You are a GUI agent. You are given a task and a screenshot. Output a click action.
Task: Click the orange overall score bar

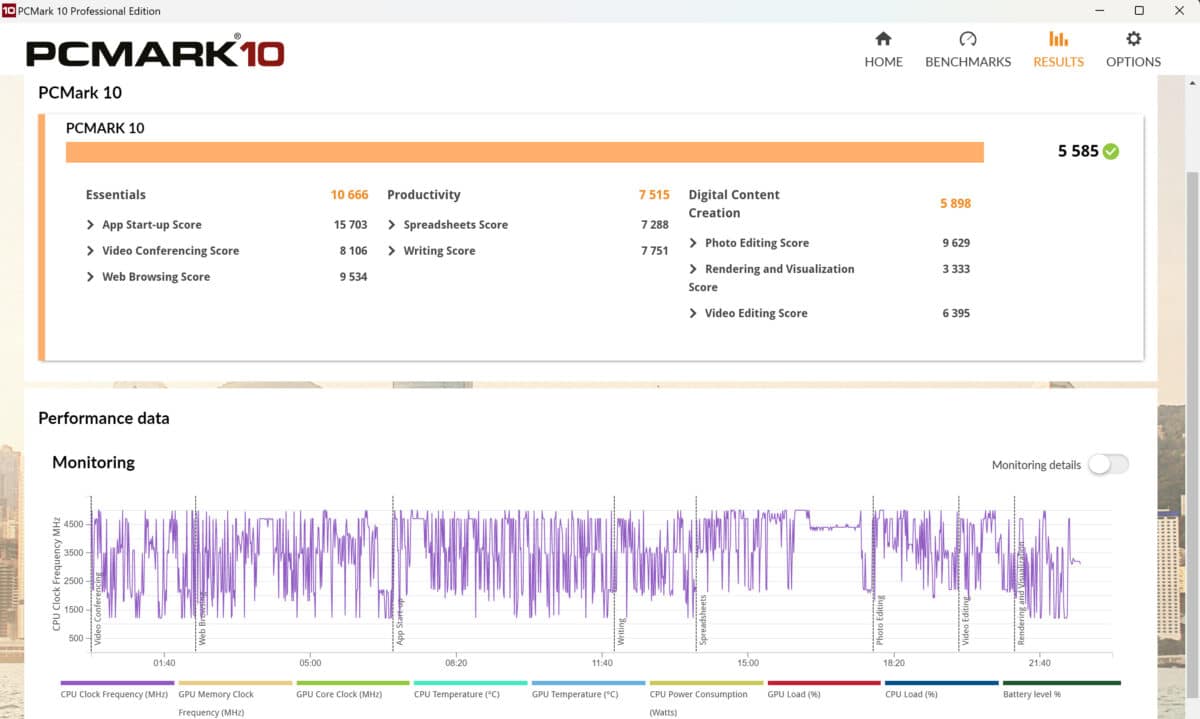tap(525, 152)
